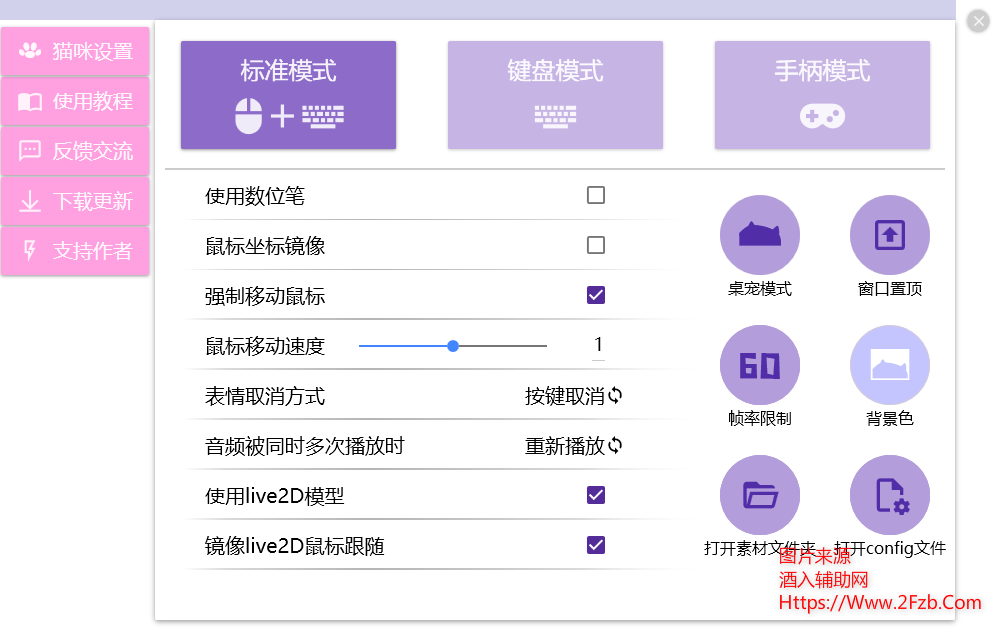Open the config file icon
1000x630 pixels.
point(889,495)
